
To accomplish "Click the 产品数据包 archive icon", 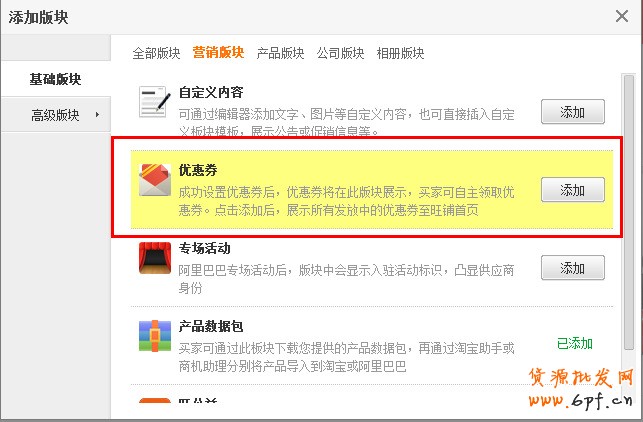I will (x=155, y=336).
